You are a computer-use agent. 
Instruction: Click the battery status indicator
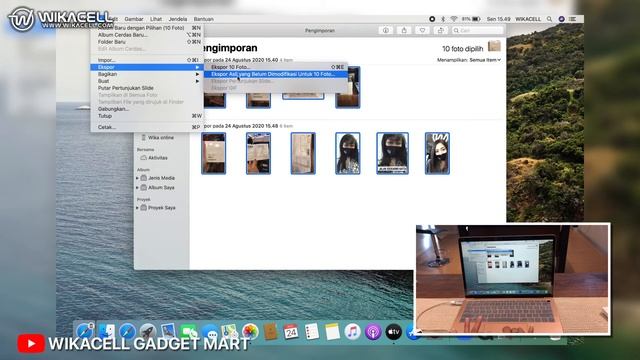[471, 19]
